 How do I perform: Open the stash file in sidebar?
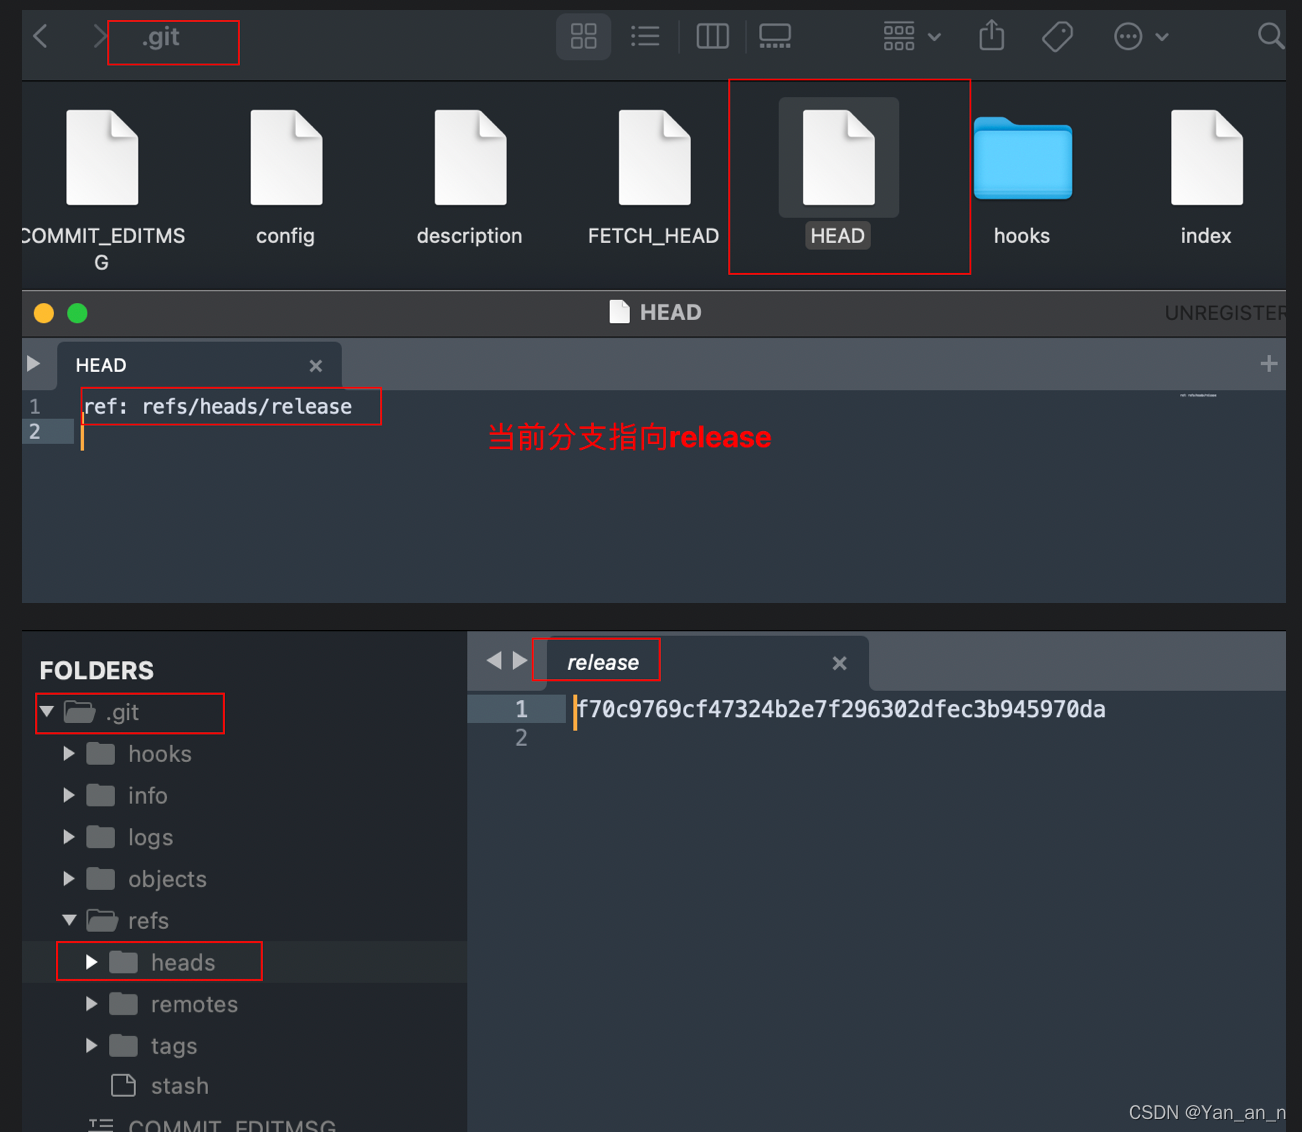tap(179, 1086)
